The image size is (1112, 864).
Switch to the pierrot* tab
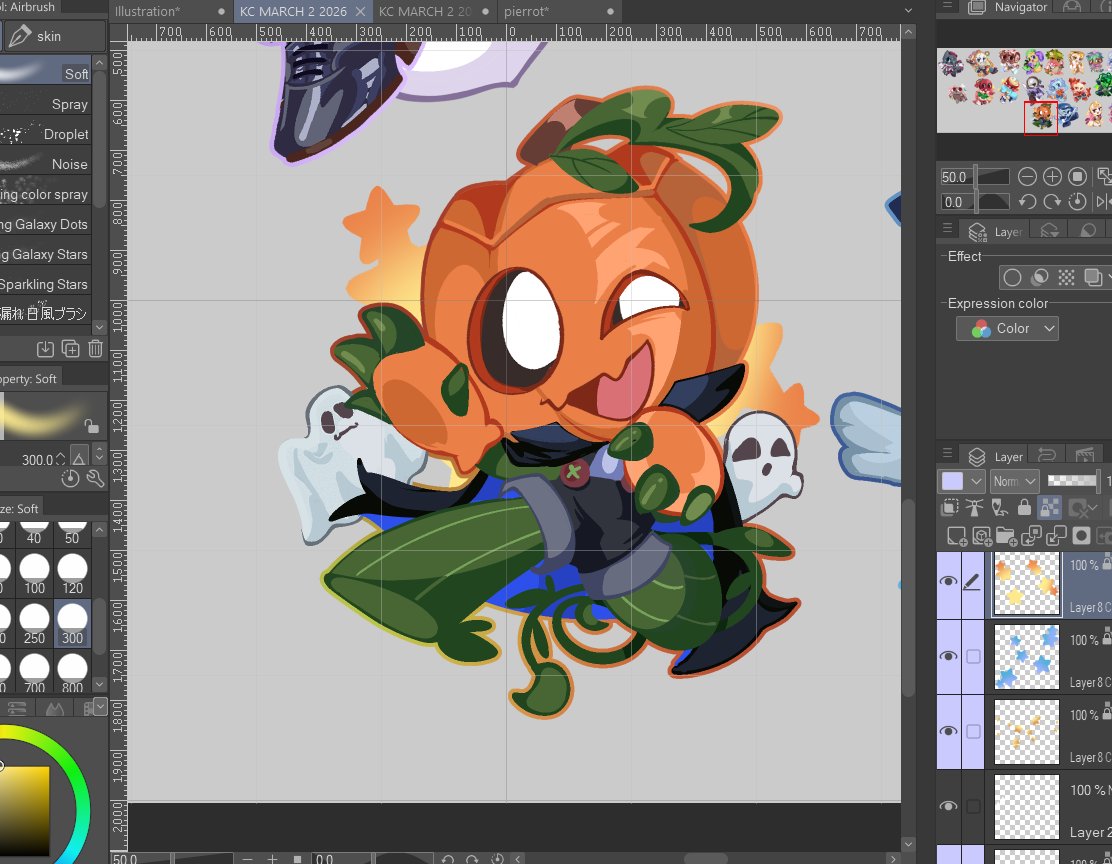pyautogui.click(x=526, y=11)
